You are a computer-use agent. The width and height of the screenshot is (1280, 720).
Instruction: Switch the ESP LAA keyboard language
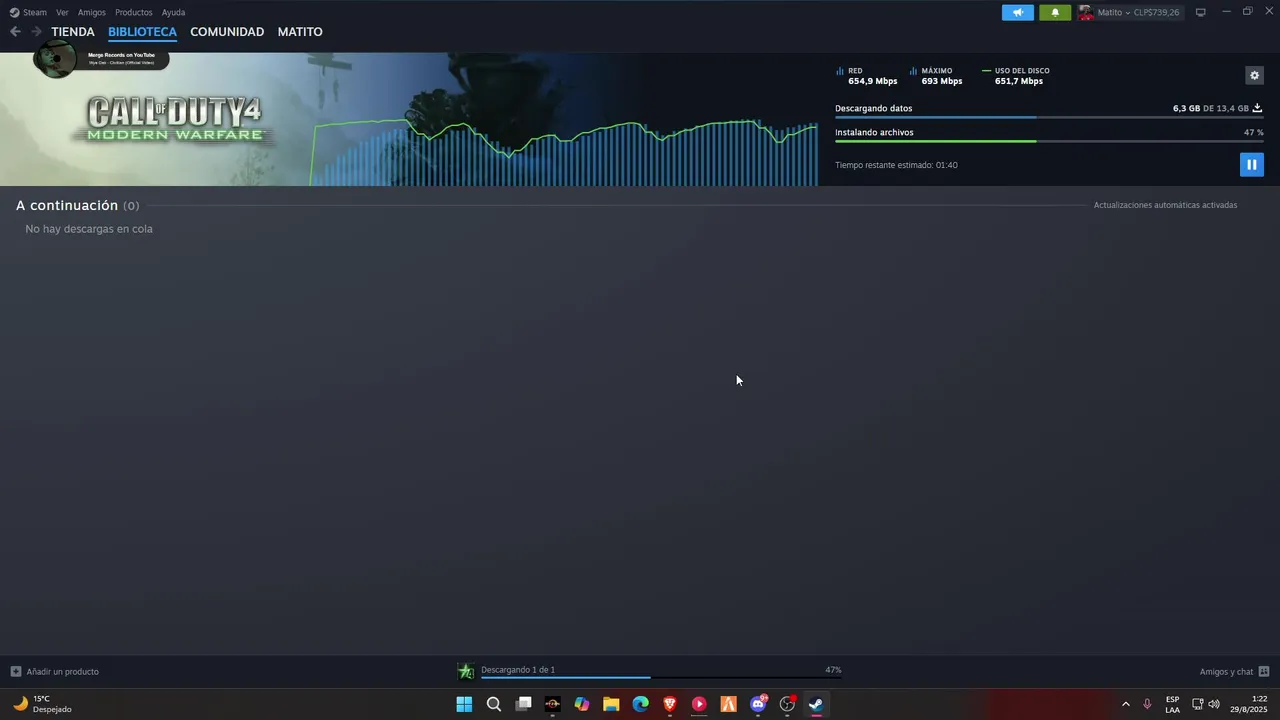pos(1172,704)
